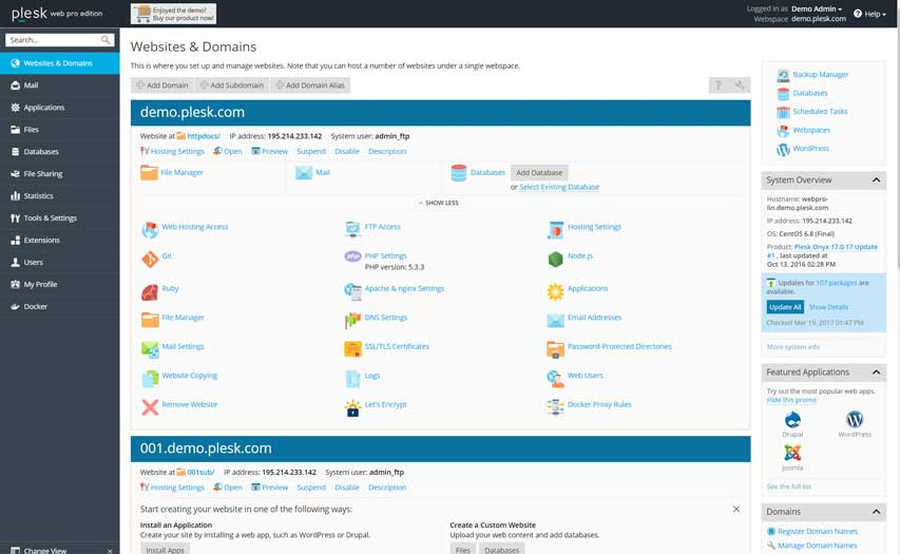Click the Add Subdomain button
Image resolution: width=900 pixels, height=554 pixels.
[x=232, y=86]
